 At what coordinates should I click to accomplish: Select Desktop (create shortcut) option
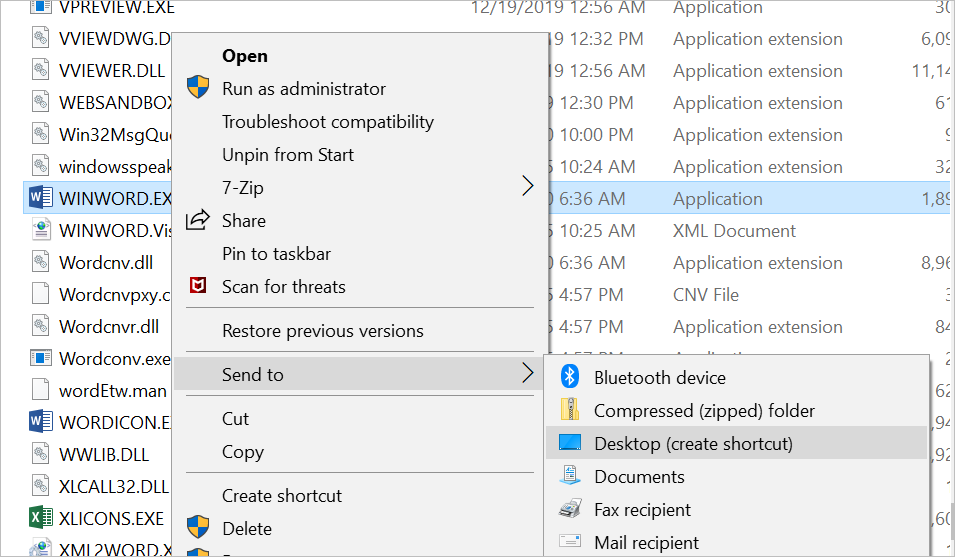[692, 443]
